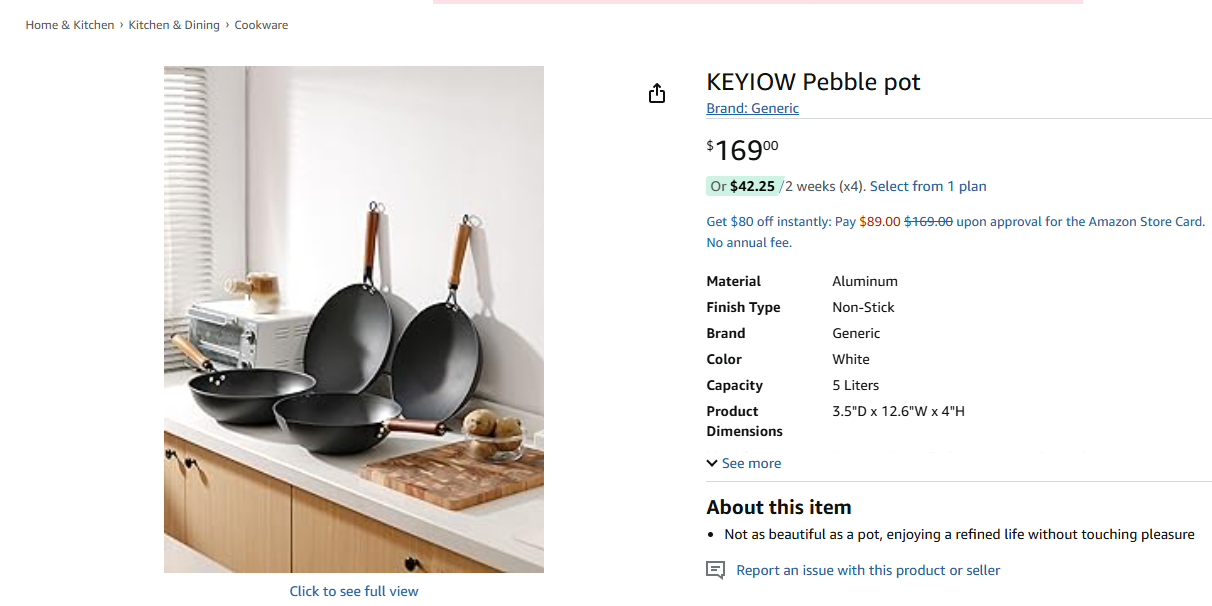Click the 5 Liters capacity value
This screenshot has height=606, width=1212.
tap(855, 385)
